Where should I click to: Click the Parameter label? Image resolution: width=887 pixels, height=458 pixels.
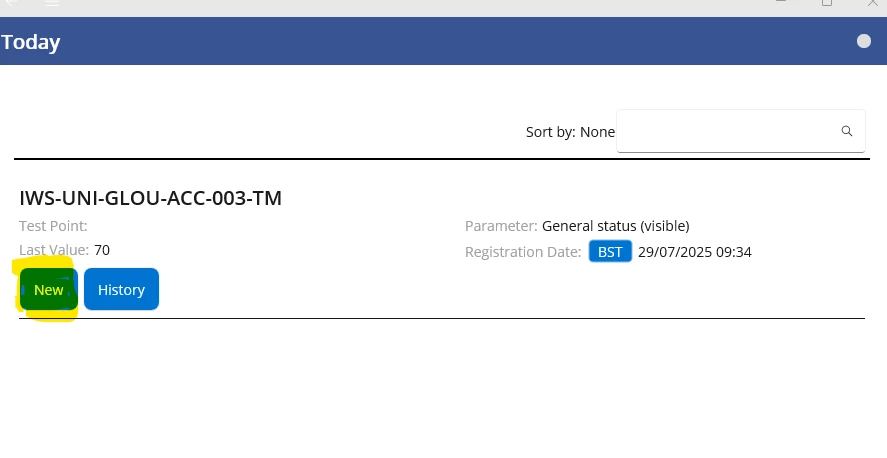(501, 226)
